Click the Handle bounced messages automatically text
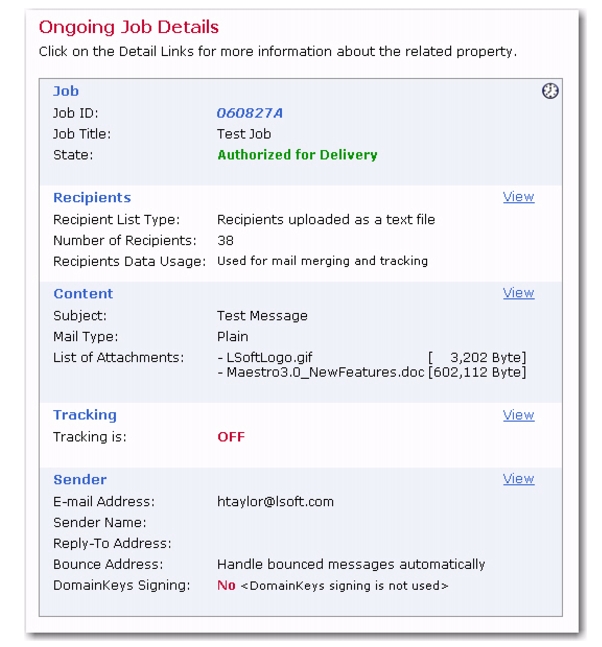The width and height of the screenshot is (602, 647). 351,564
